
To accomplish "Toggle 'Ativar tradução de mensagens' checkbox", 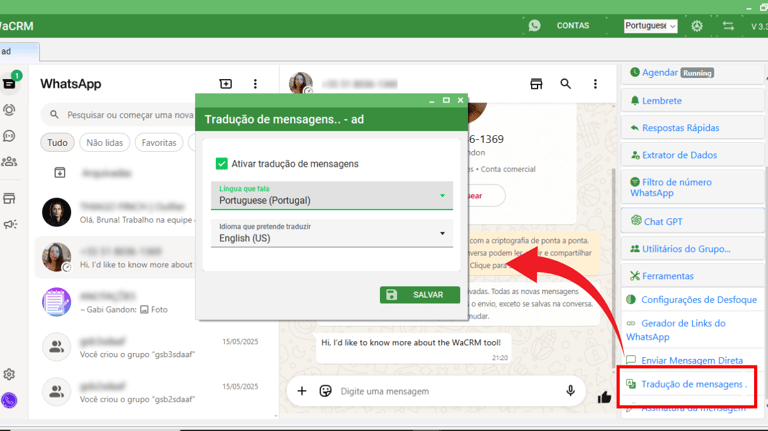I will [x=221, y=164].
